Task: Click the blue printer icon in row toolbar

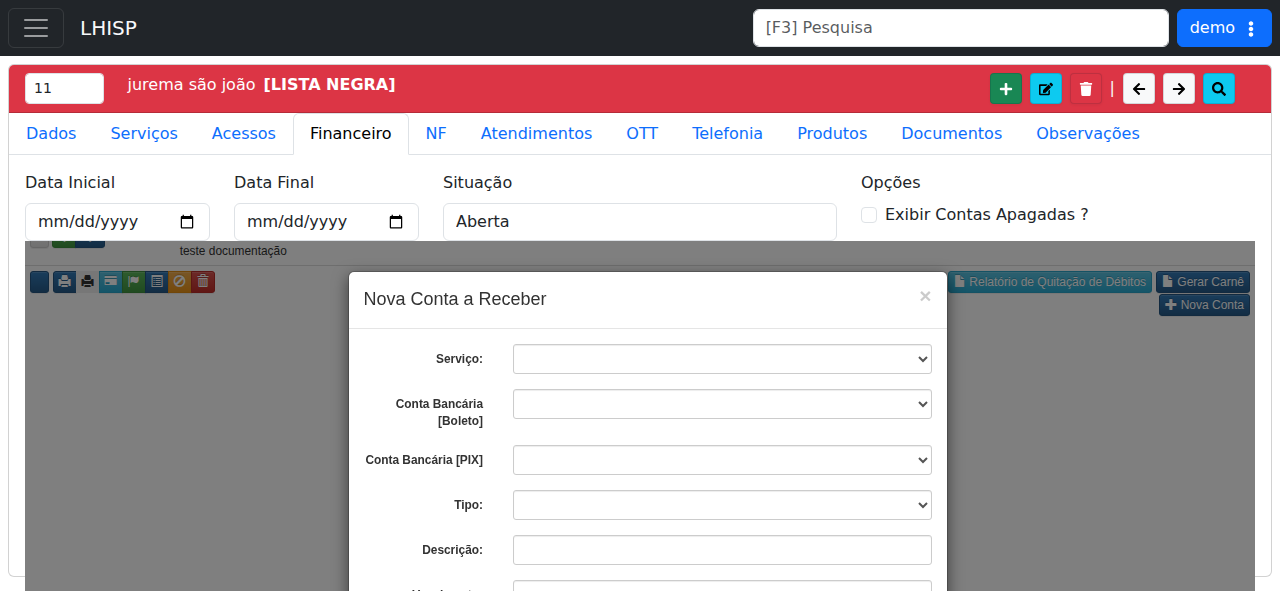Action: (64, 282)
